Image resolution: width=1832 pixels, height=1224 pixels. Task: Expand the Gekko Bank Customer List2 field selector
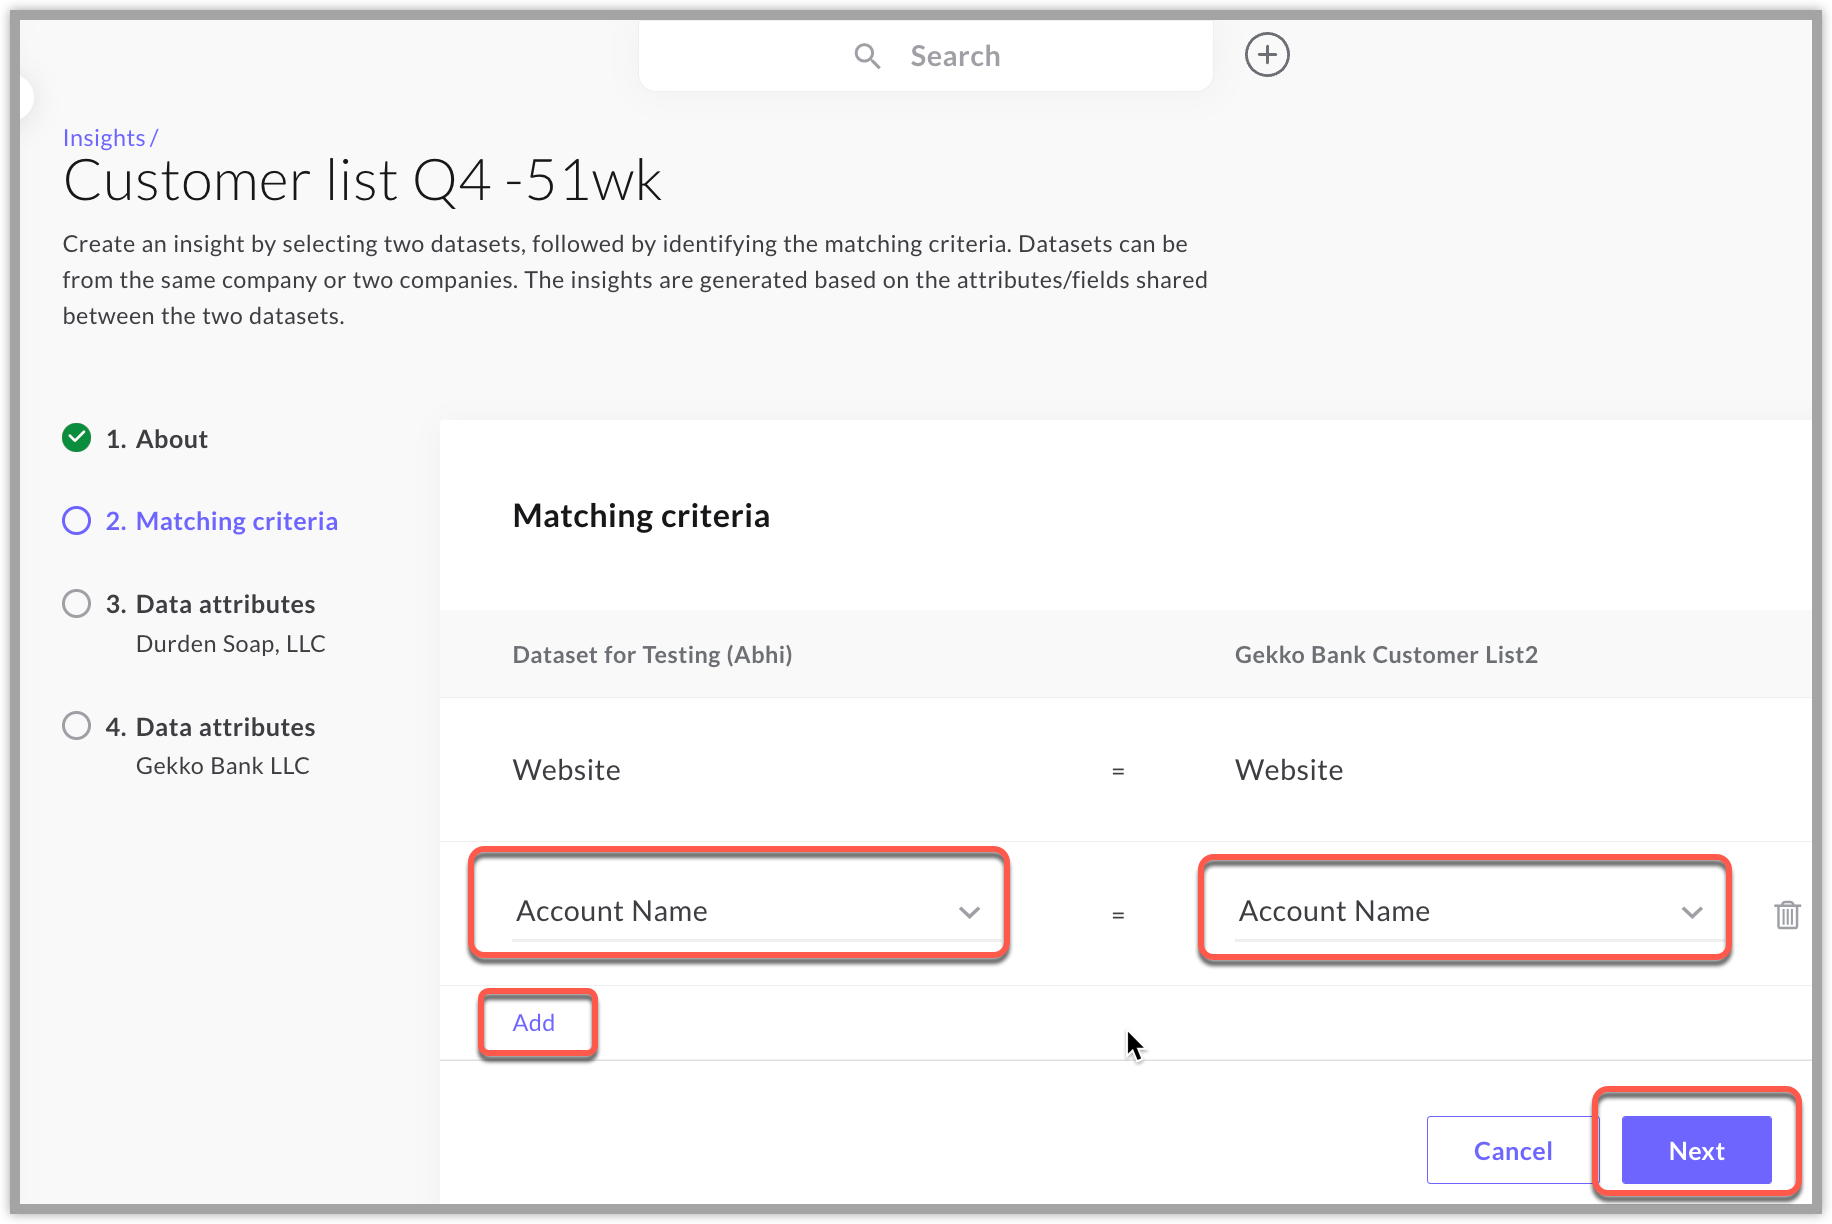(x=1691, y=911)
